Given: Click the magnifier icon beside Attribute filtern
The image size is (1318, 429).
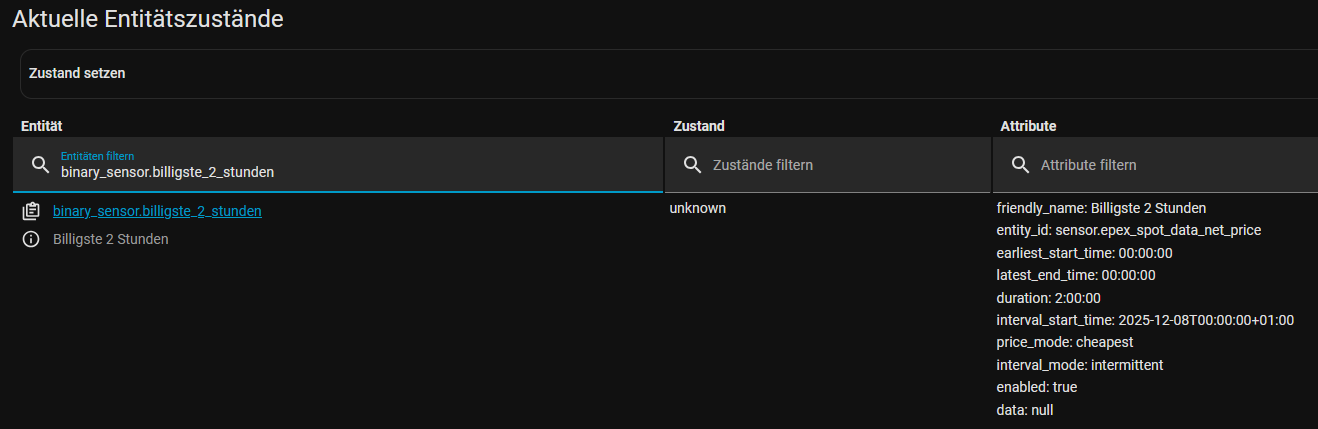Looking at the screenshot, I should pyautogui.click(x=1019, y=164).
